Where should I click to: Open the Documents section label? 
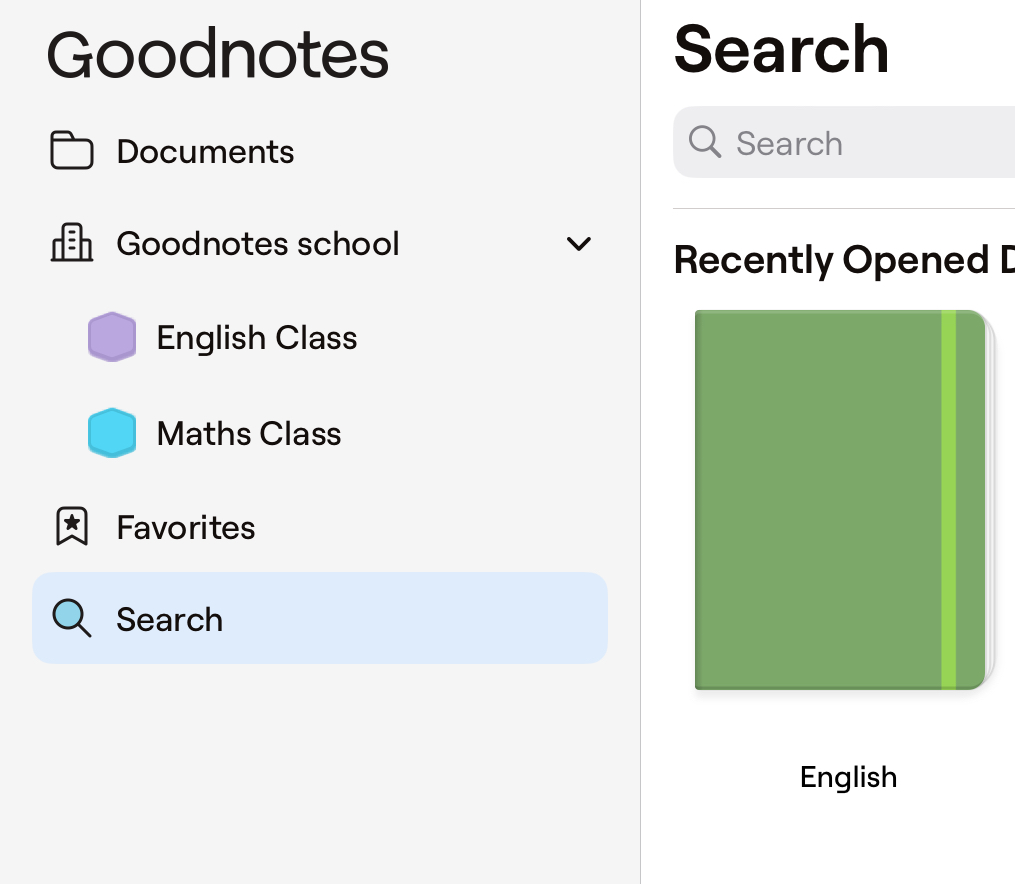[205, 152]
